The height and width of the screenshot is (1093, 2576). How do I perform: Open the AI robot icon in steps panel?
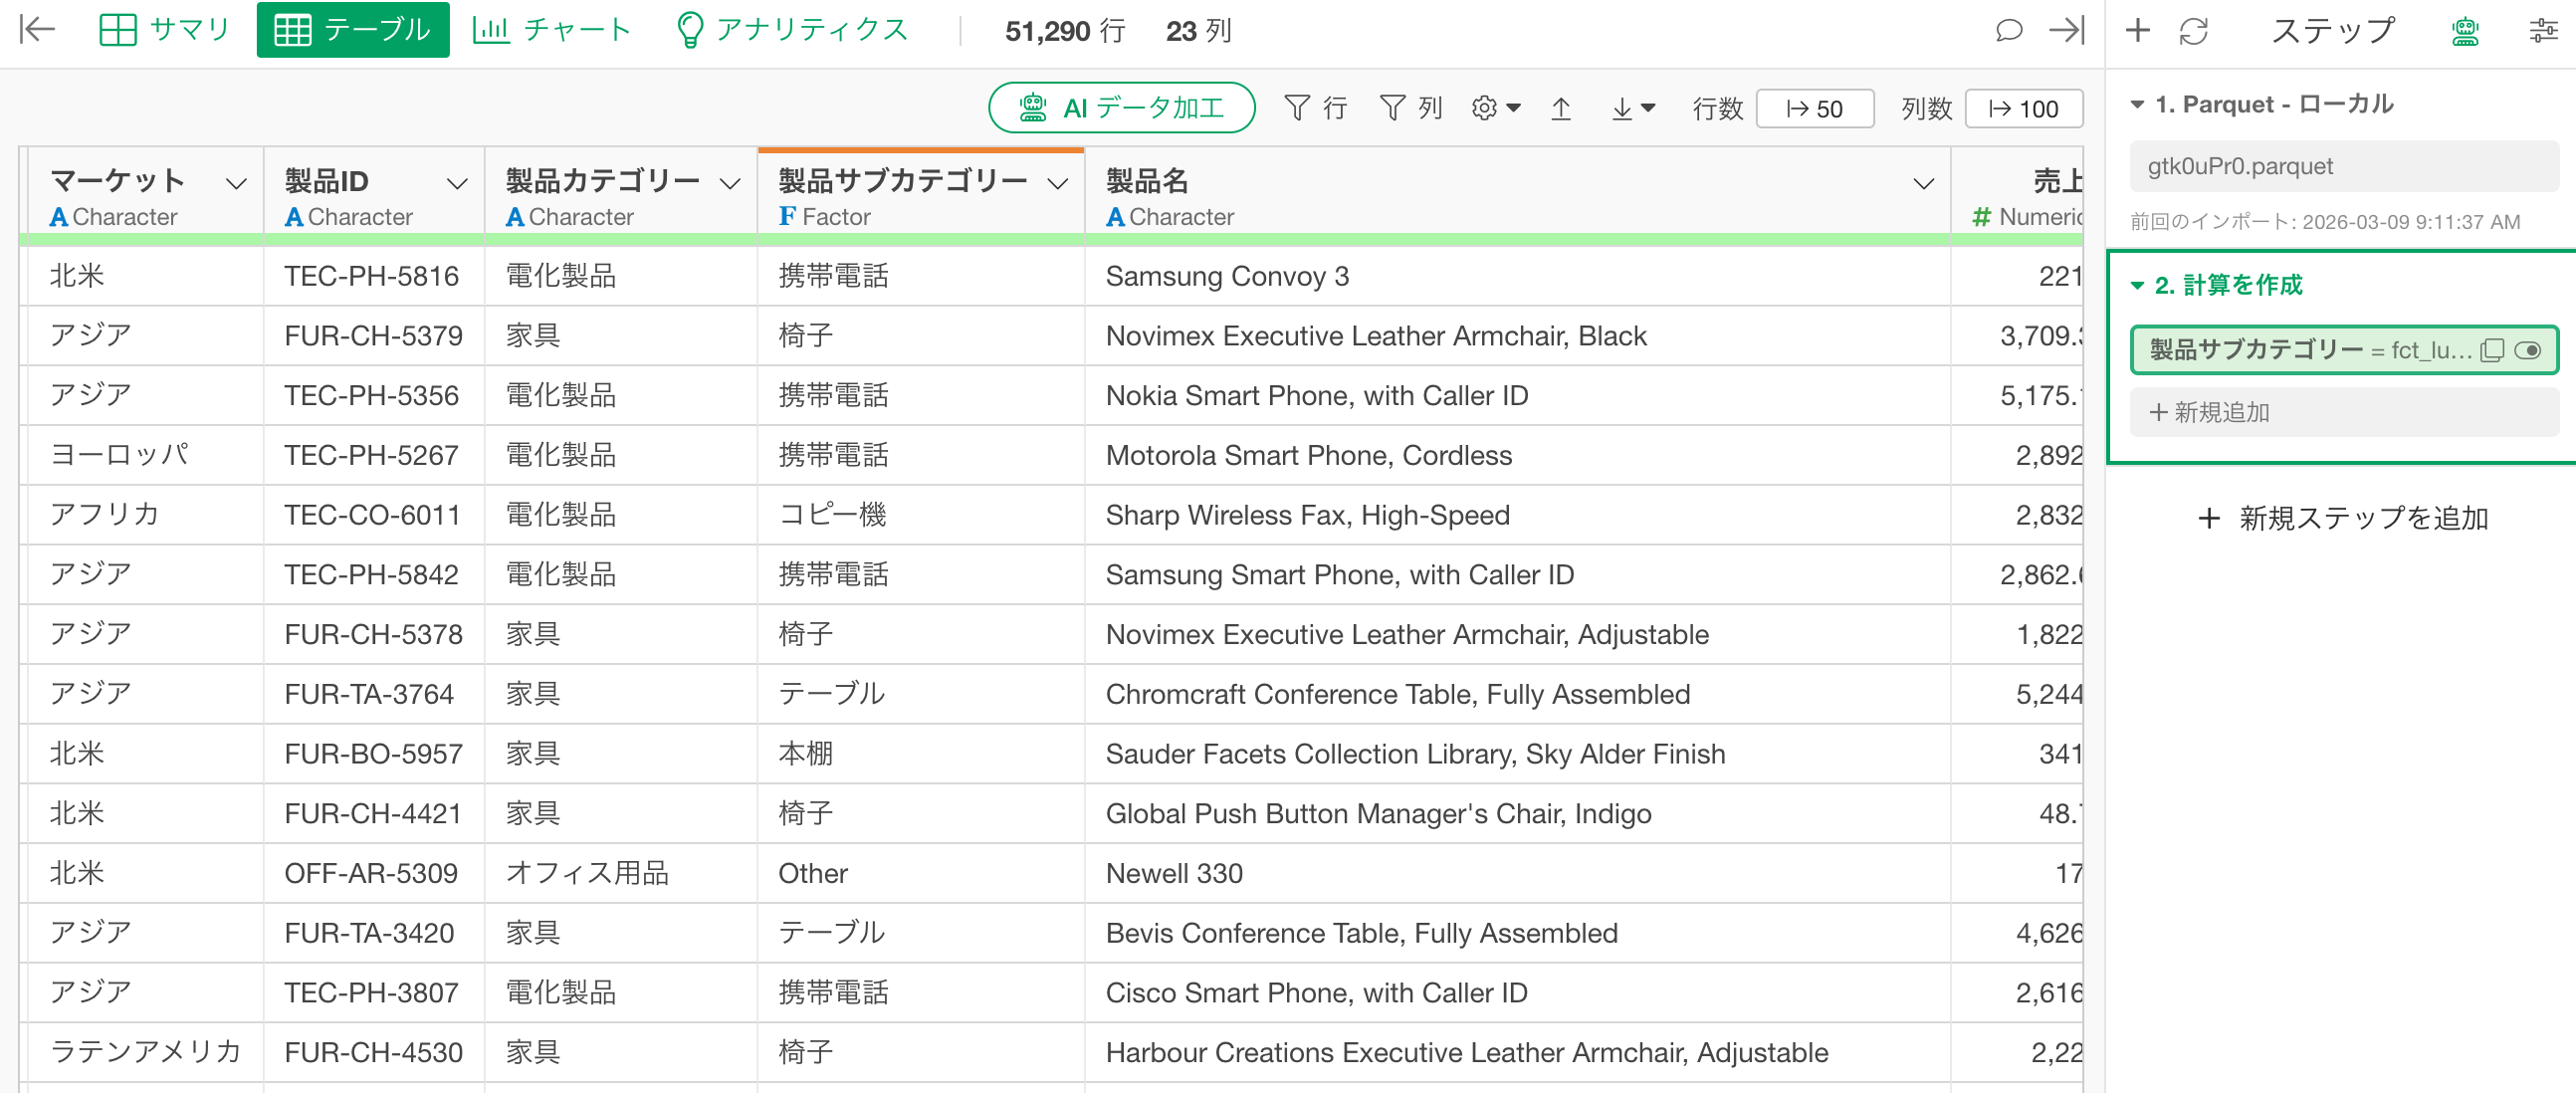click(x=2465, y=31)
